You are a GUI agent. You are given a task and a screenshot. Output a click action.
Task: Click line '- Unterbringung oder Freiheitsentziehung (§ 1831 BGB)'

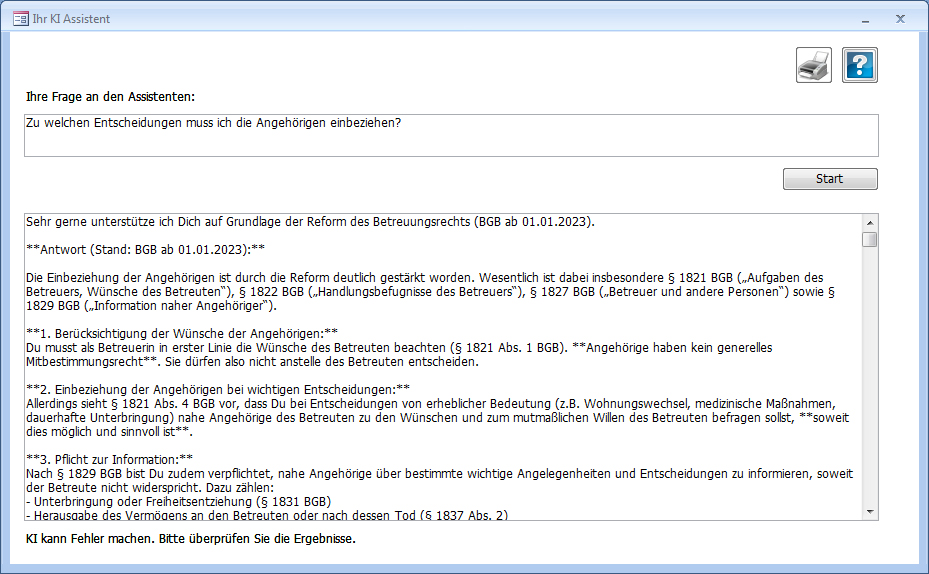click(x=178, y=501)
